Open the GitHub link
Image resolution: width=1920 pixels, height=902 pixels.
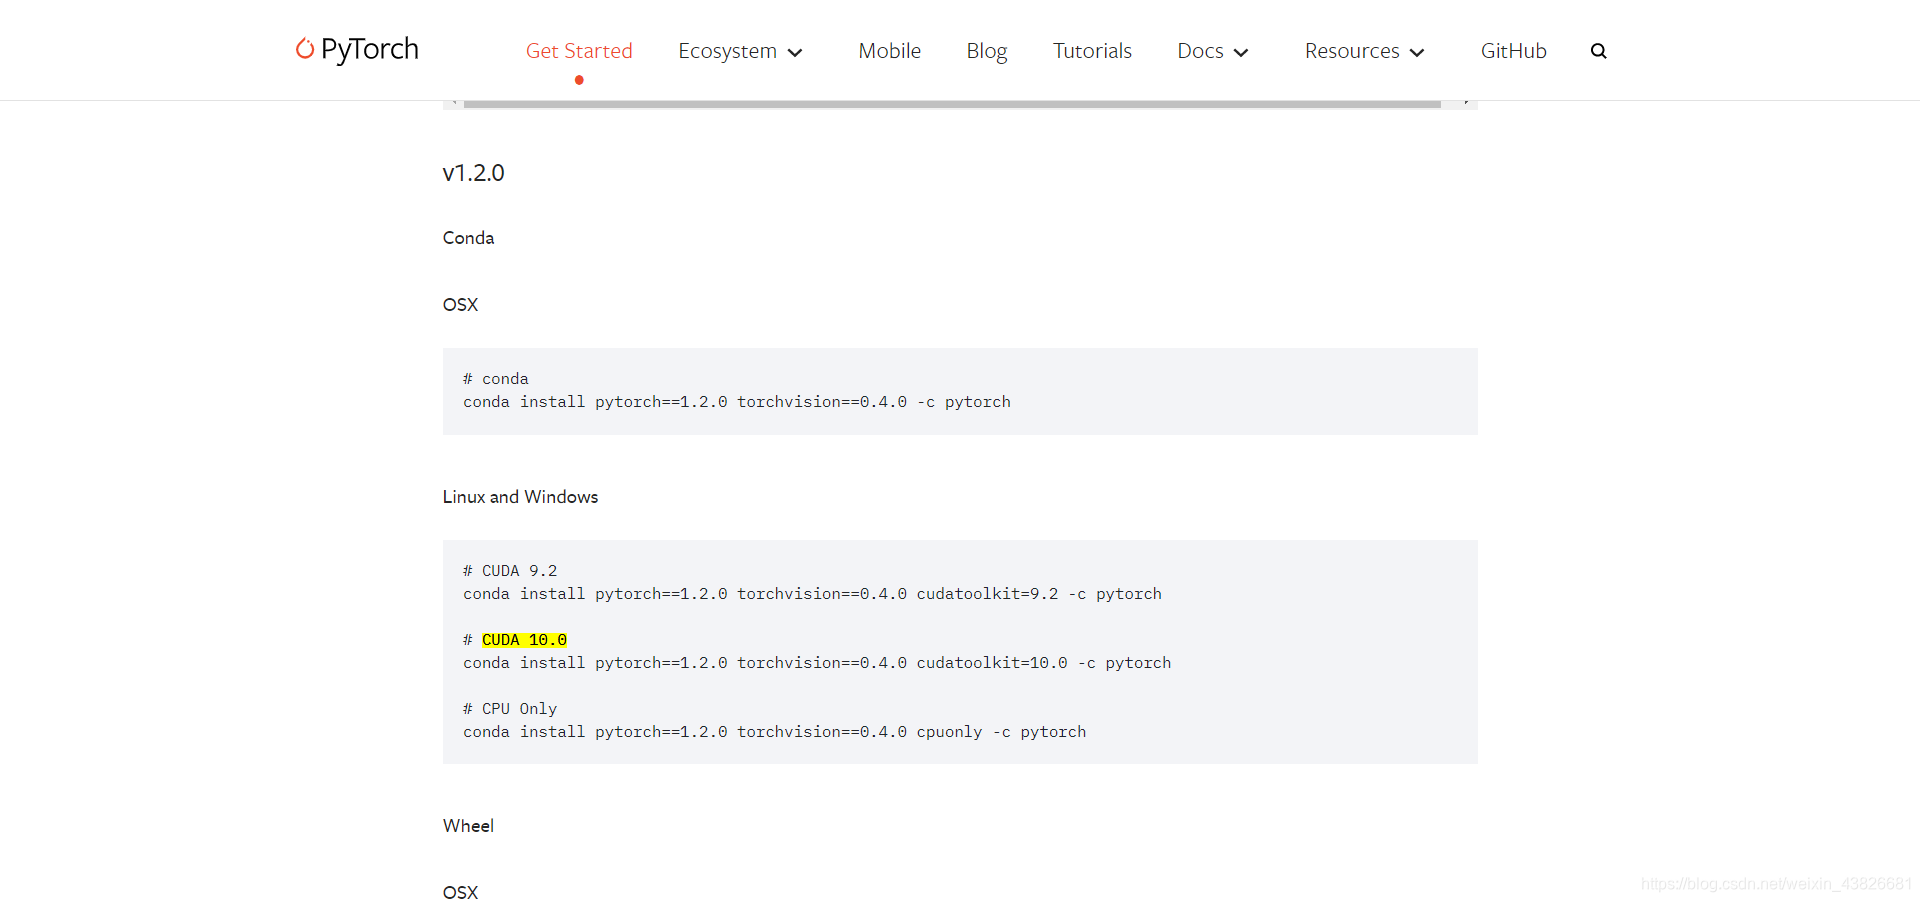[x=1513, y=51]
